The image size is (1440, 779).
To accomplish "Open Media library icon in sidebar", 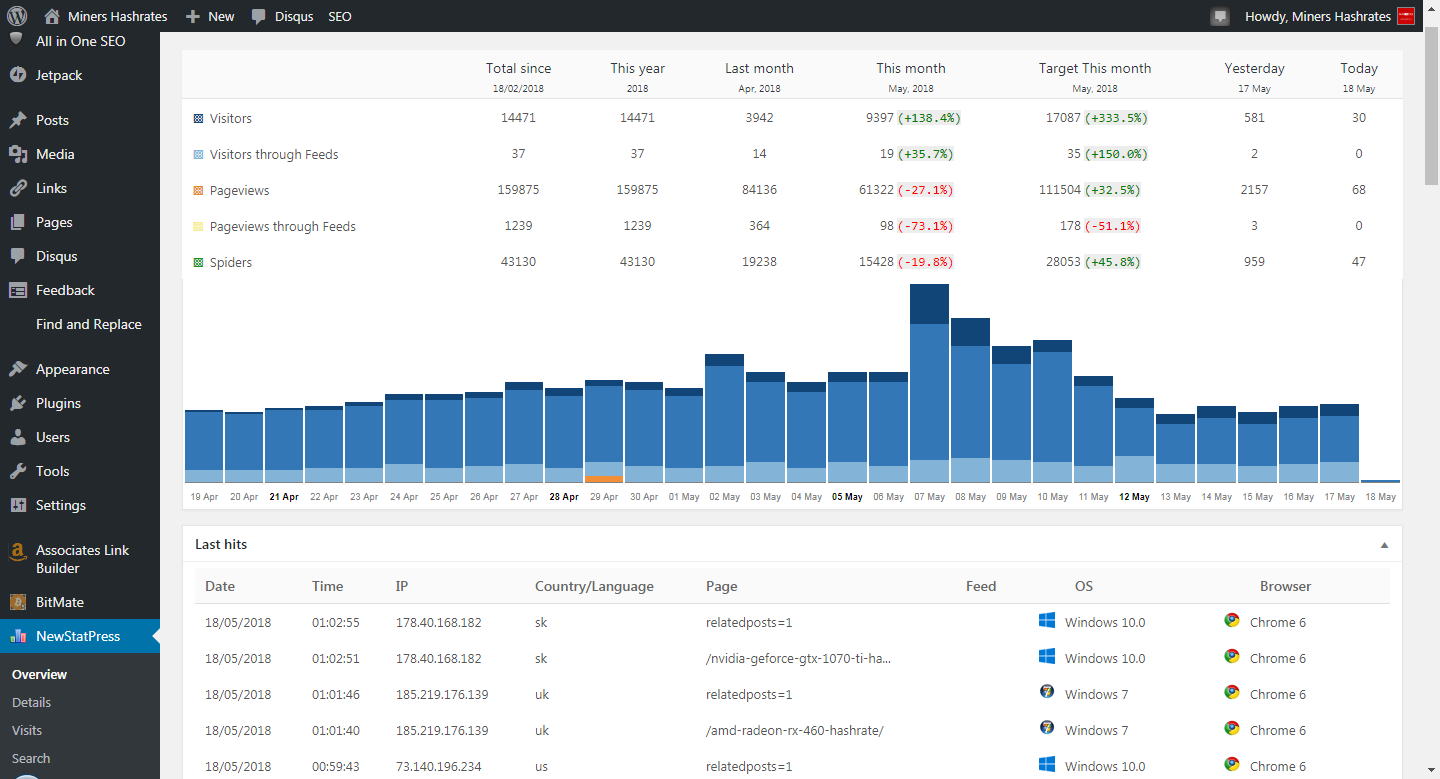I will tap(17, 154).
